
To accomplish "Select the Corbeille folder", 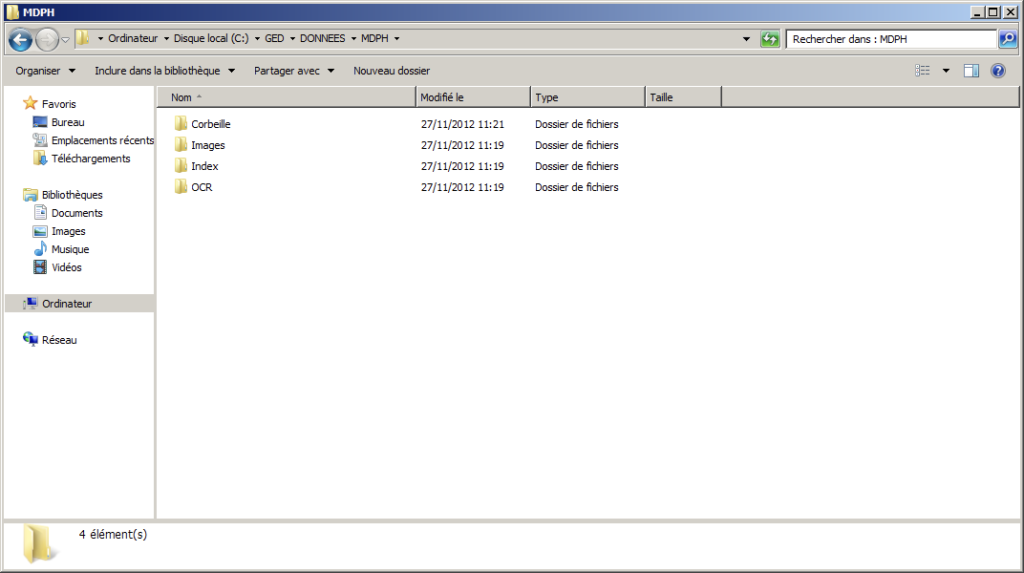I will [x=210, y=124].
